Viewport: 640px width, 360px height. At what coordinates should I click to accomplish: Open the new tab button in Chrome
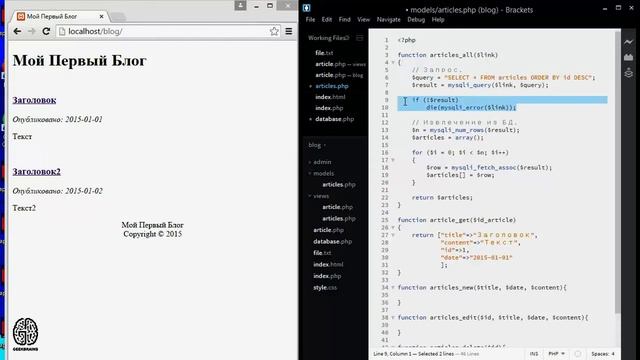tap(118, 17)
